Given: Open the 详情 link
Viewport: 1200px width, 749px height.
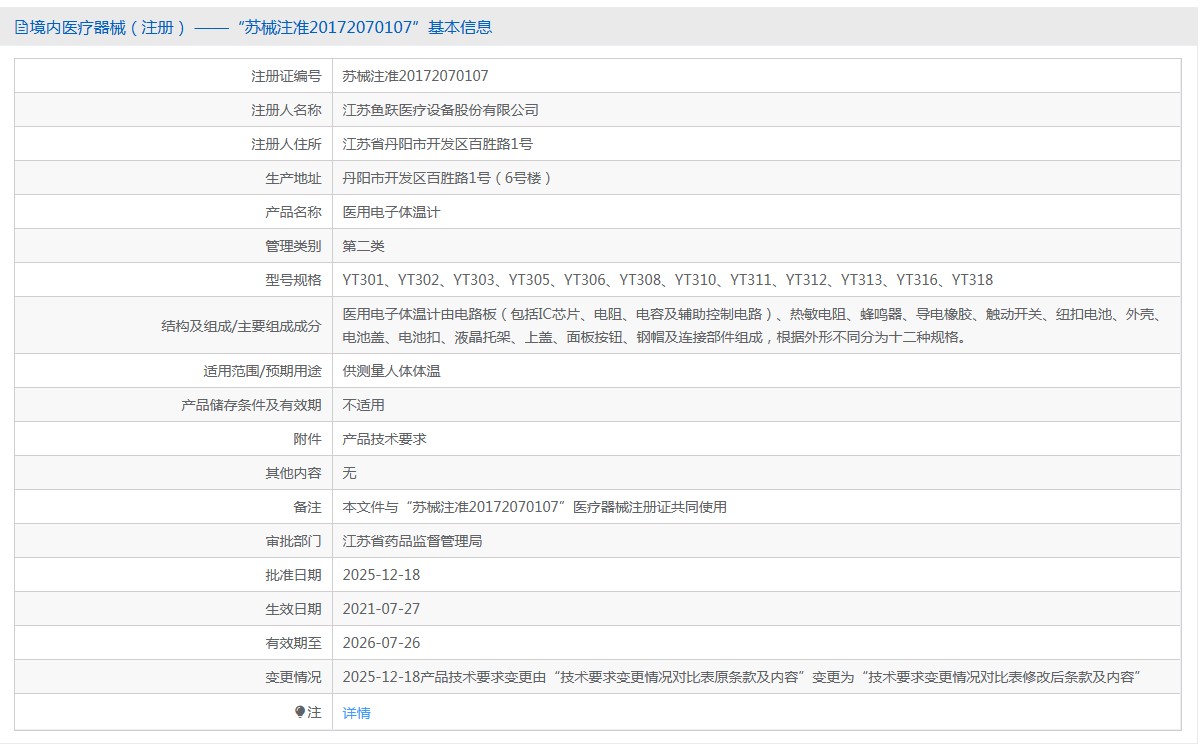Looking at the screenshot, I should click(x=356, y=713).
